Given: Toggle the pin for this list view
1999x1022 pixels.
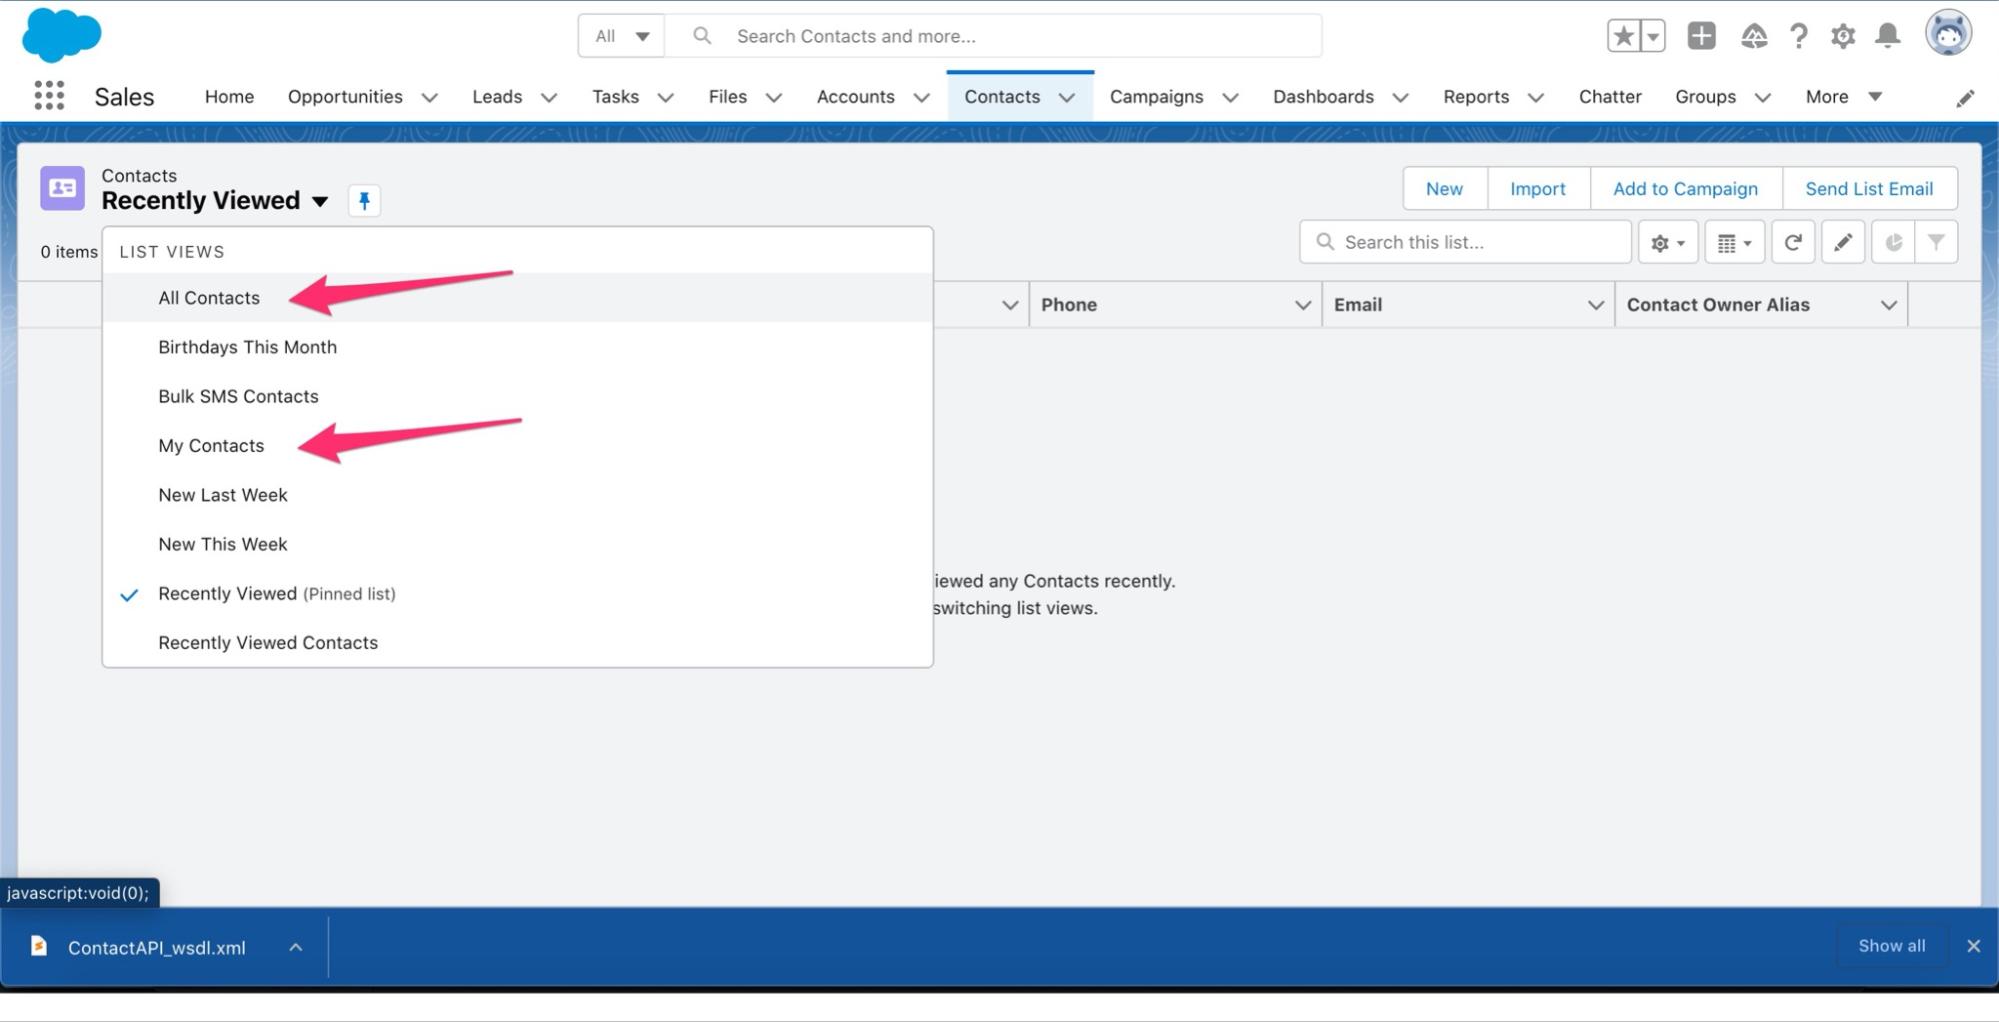Looking at the screenshot, I should [364, 201].
